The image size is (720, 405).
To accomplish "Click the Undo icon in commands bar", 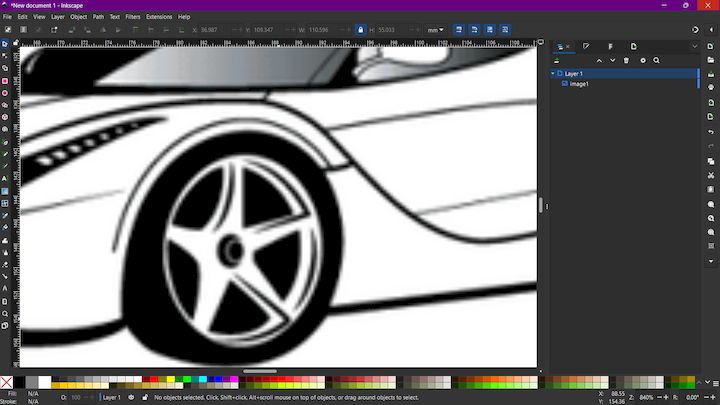I will [x=711, y=132].
